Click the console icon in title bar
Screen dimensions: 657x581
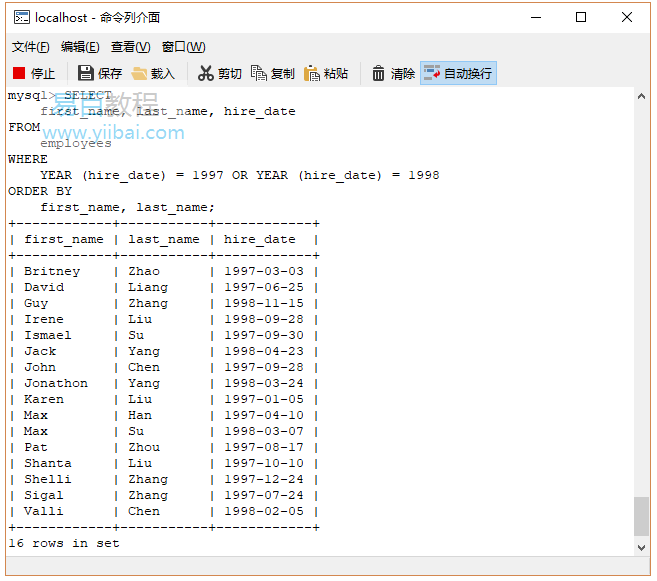click(x=21, y=17)
